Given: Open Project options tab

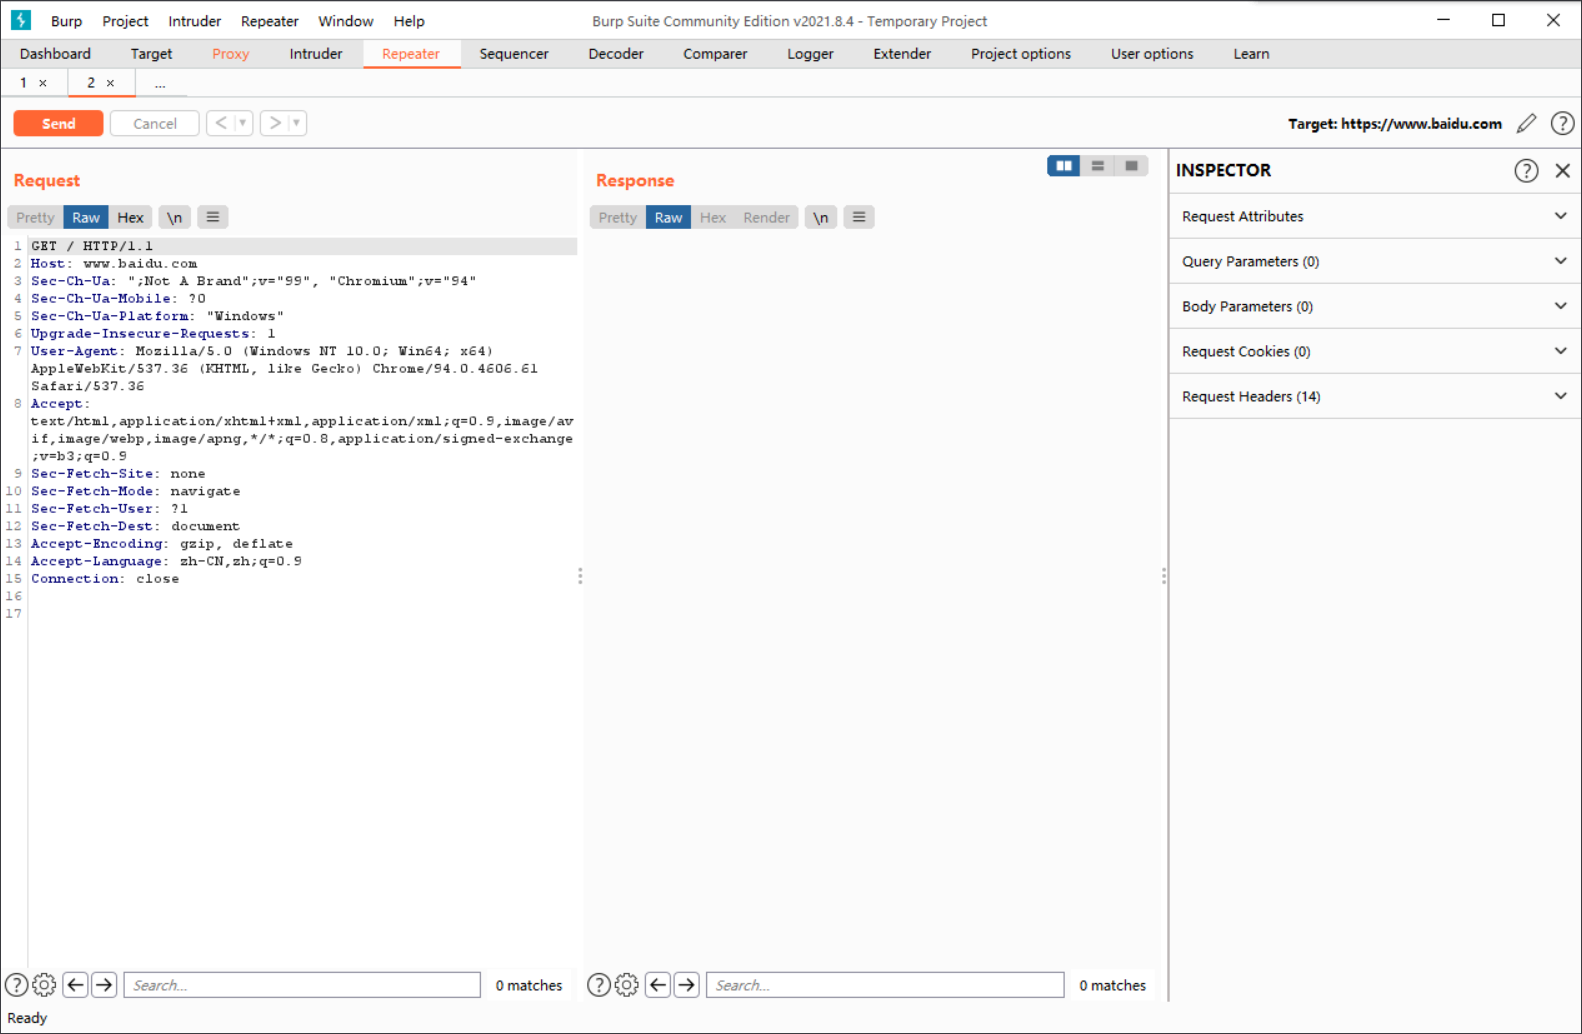Looking at the screenshot, I should tap(1021, 54).
